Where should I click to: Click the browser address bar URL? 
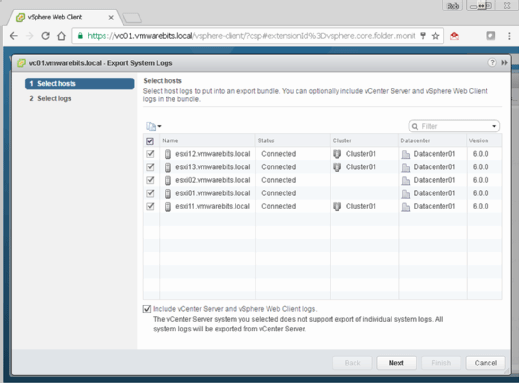pyautogui.click(x=251, y=36)
